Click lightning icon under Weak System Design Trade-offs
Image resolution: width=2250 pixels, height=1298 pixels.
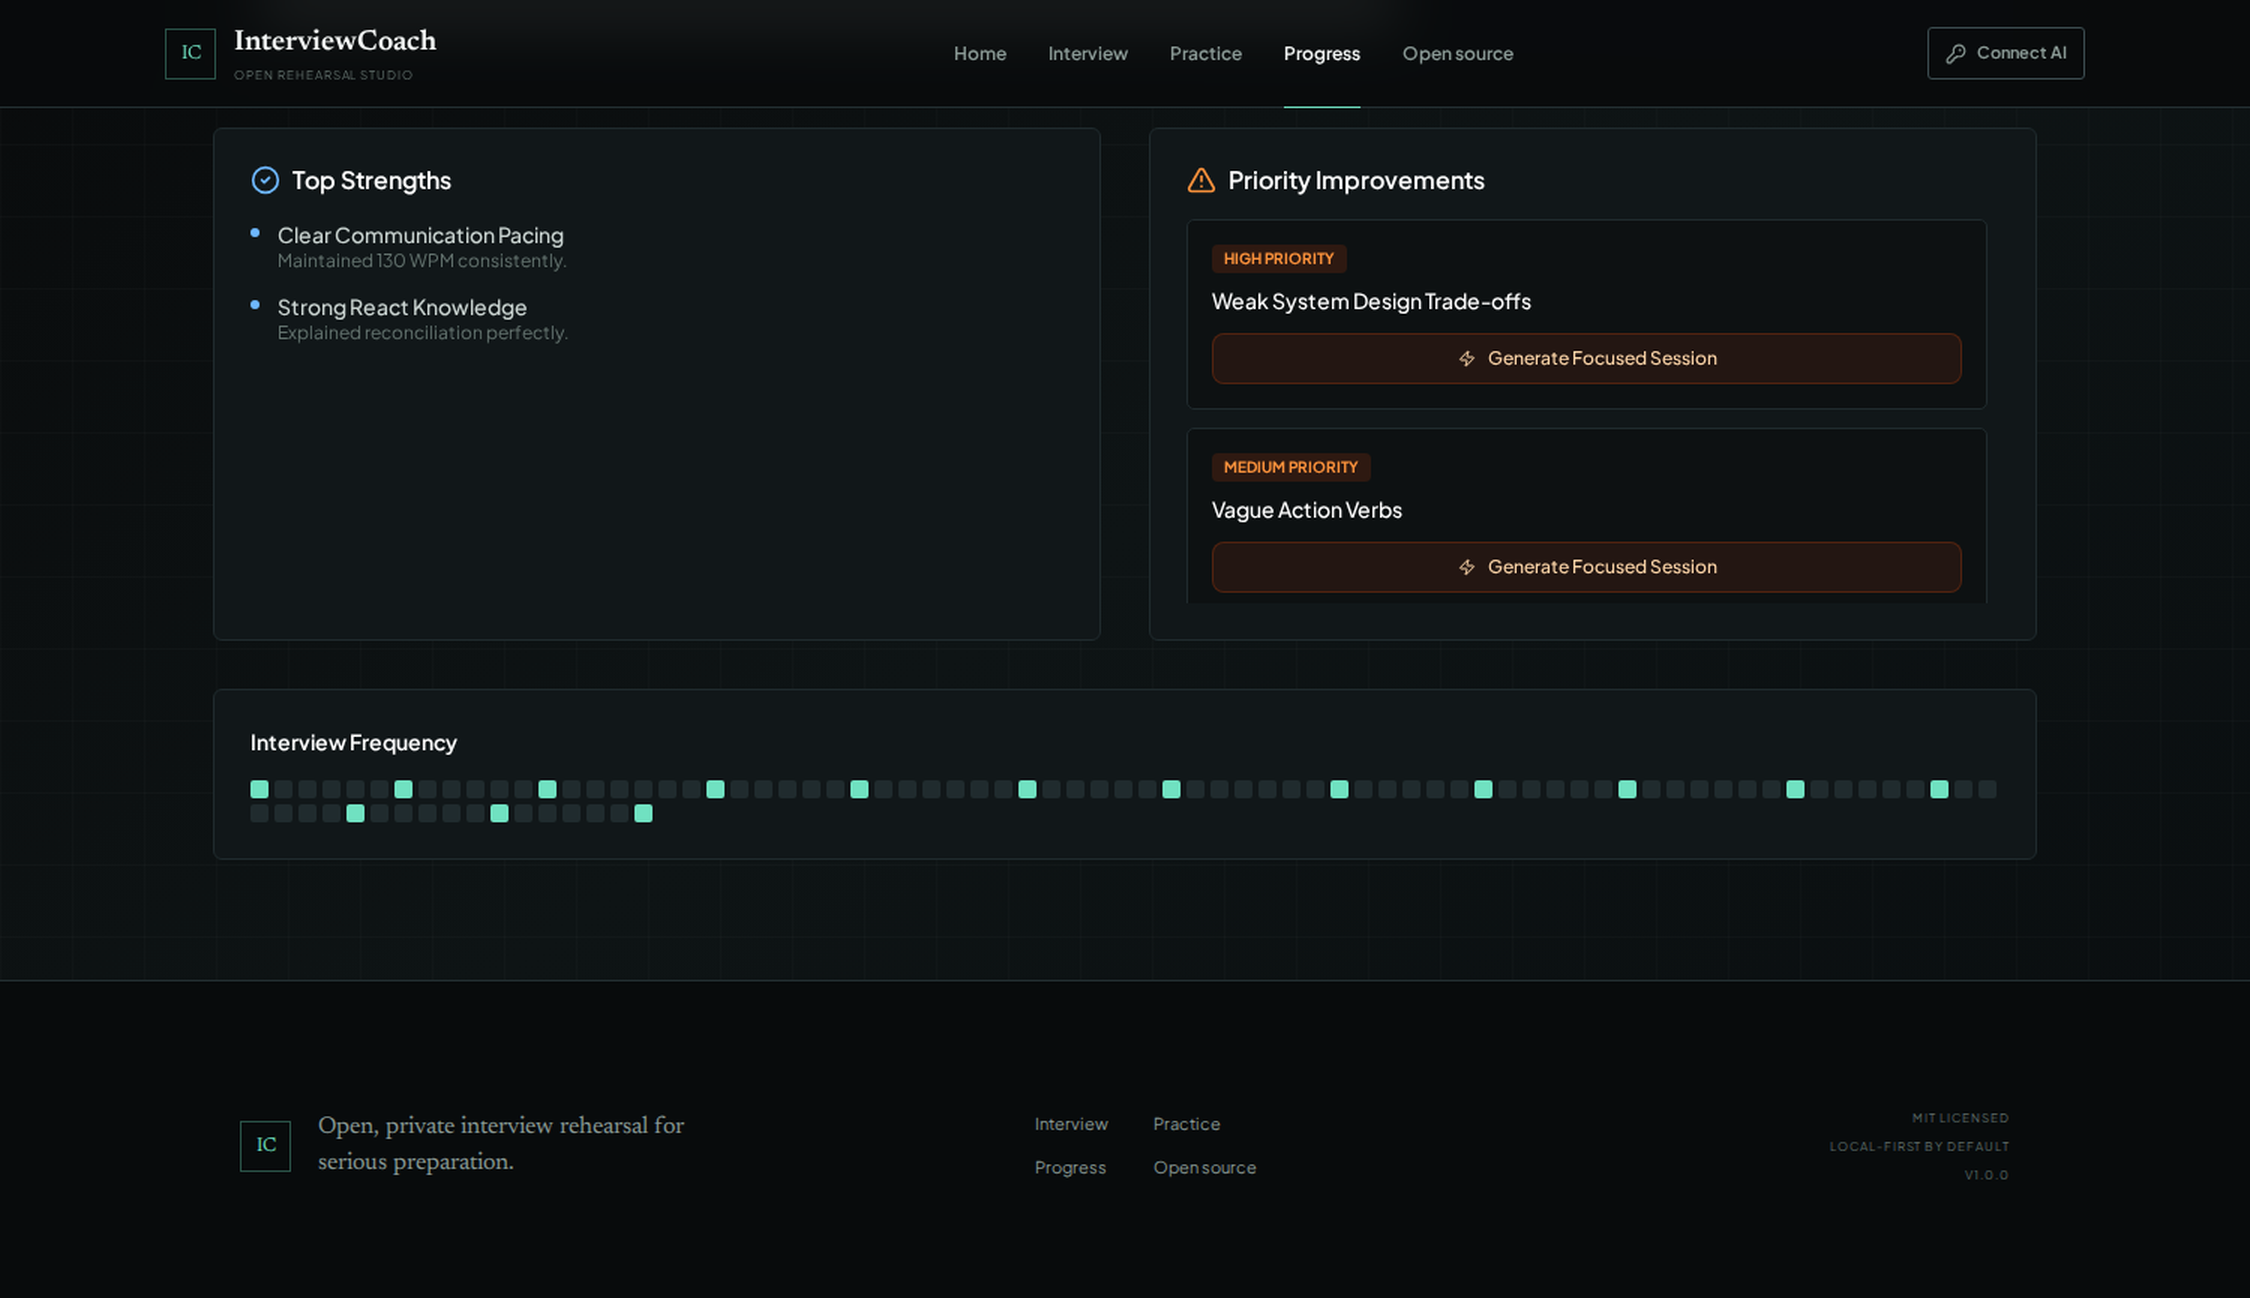click(1466, 358)
